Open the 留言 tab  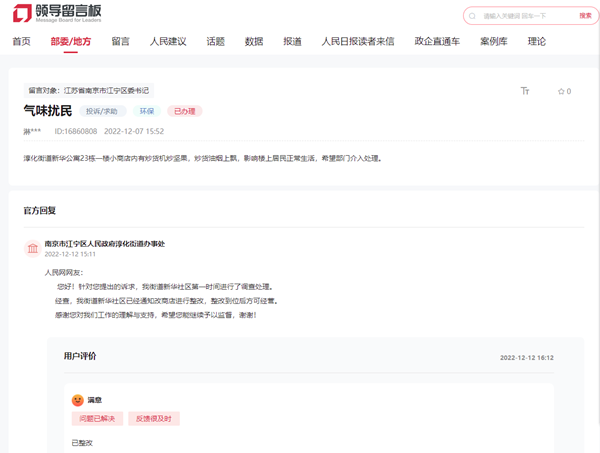point(121,41)
